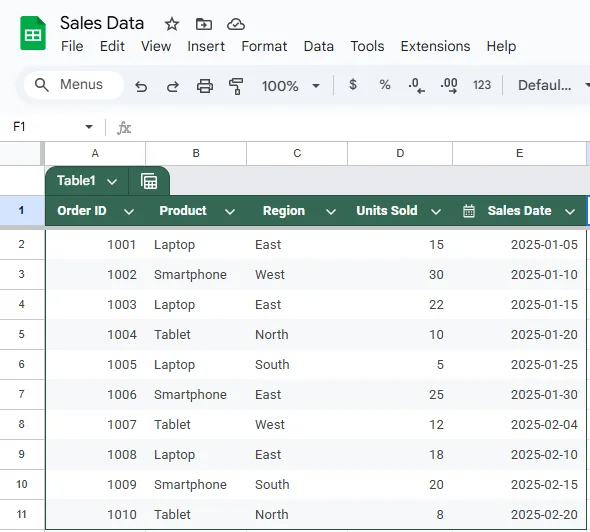Image resolution: width=590 pixels, height=532 pixels.
Task: Select Units Sold value 20
Action: pos(400,485)
